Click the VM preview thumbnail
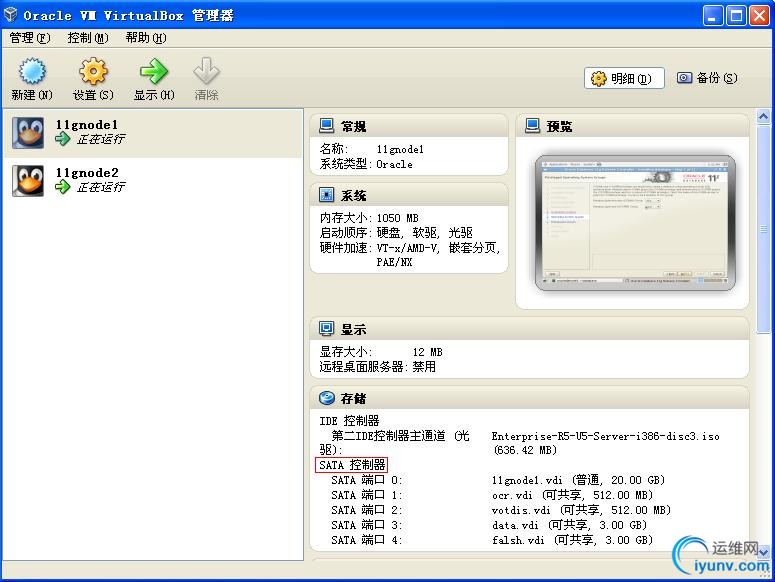775x582 pixels. [x=635, y=223]
